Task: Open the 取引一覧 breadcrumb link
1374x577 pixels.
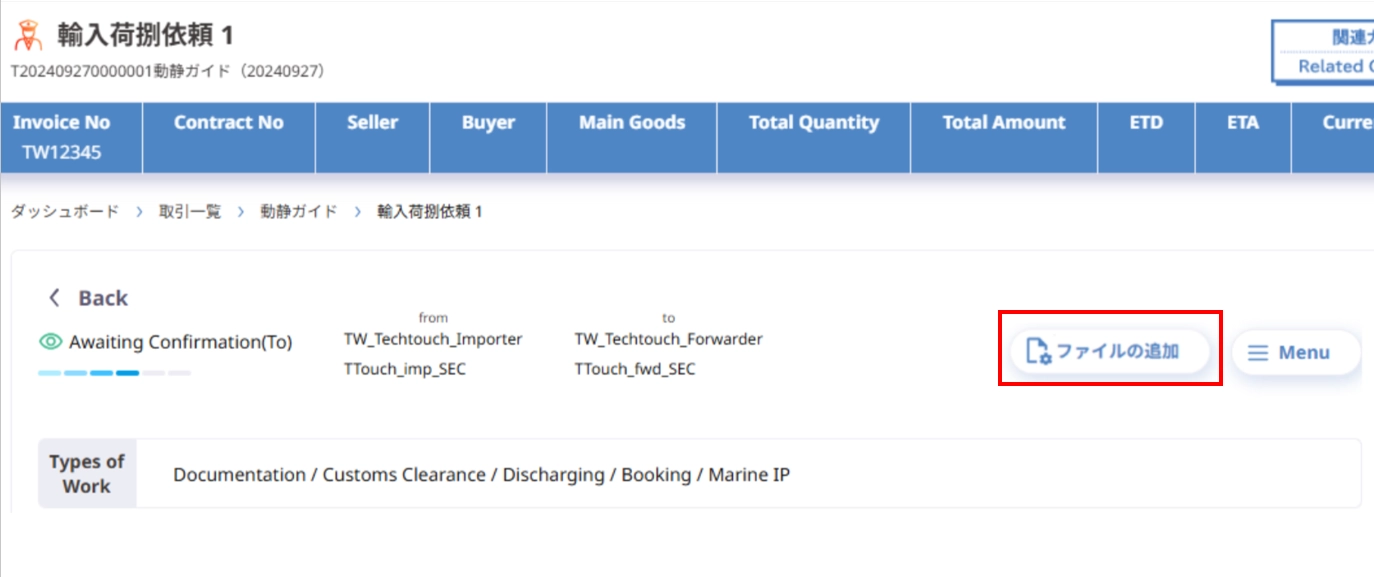Action: click(x=190, y=212)
